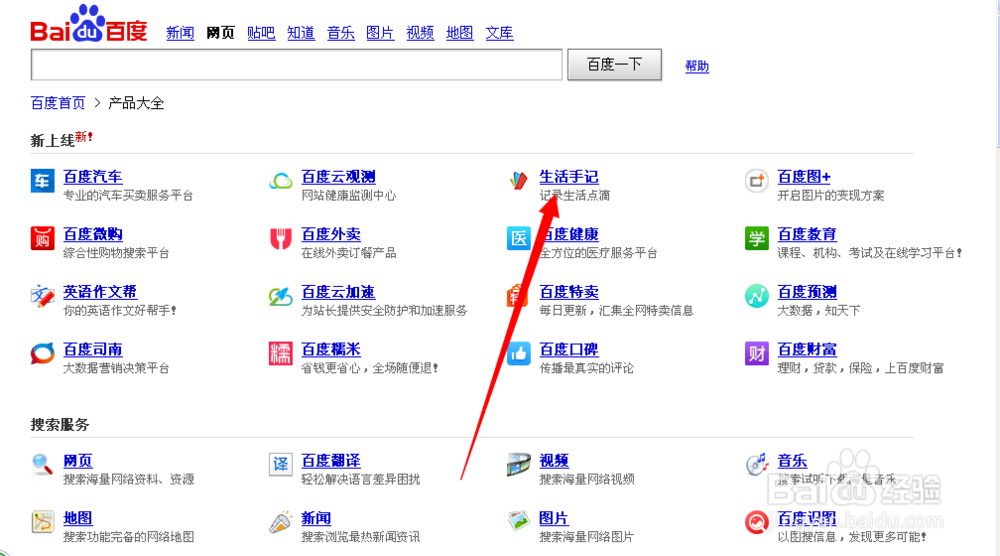This screenshot has height=556, width=1000.
Task: Click the 百度财富 purple icon
Action: 756,353
